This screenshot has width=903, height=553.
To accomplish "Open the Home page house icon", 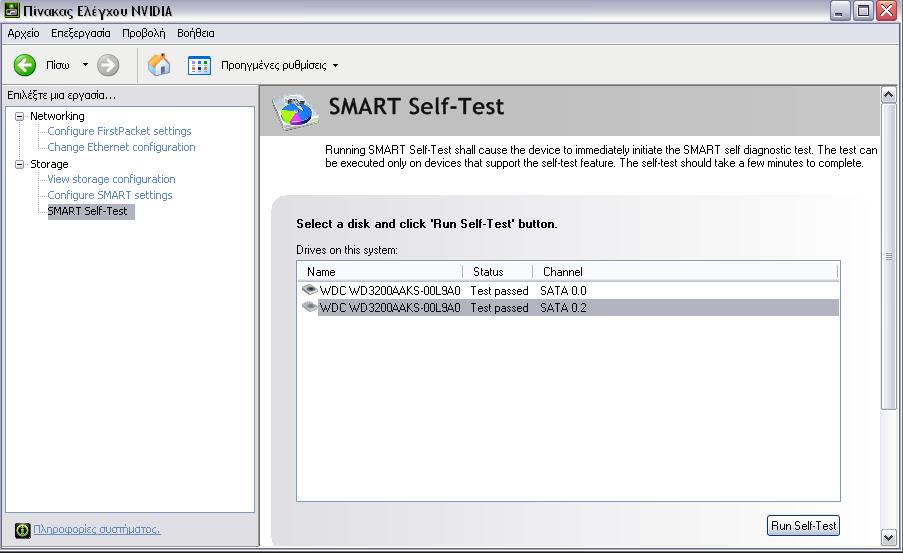I will click(159, 65).
